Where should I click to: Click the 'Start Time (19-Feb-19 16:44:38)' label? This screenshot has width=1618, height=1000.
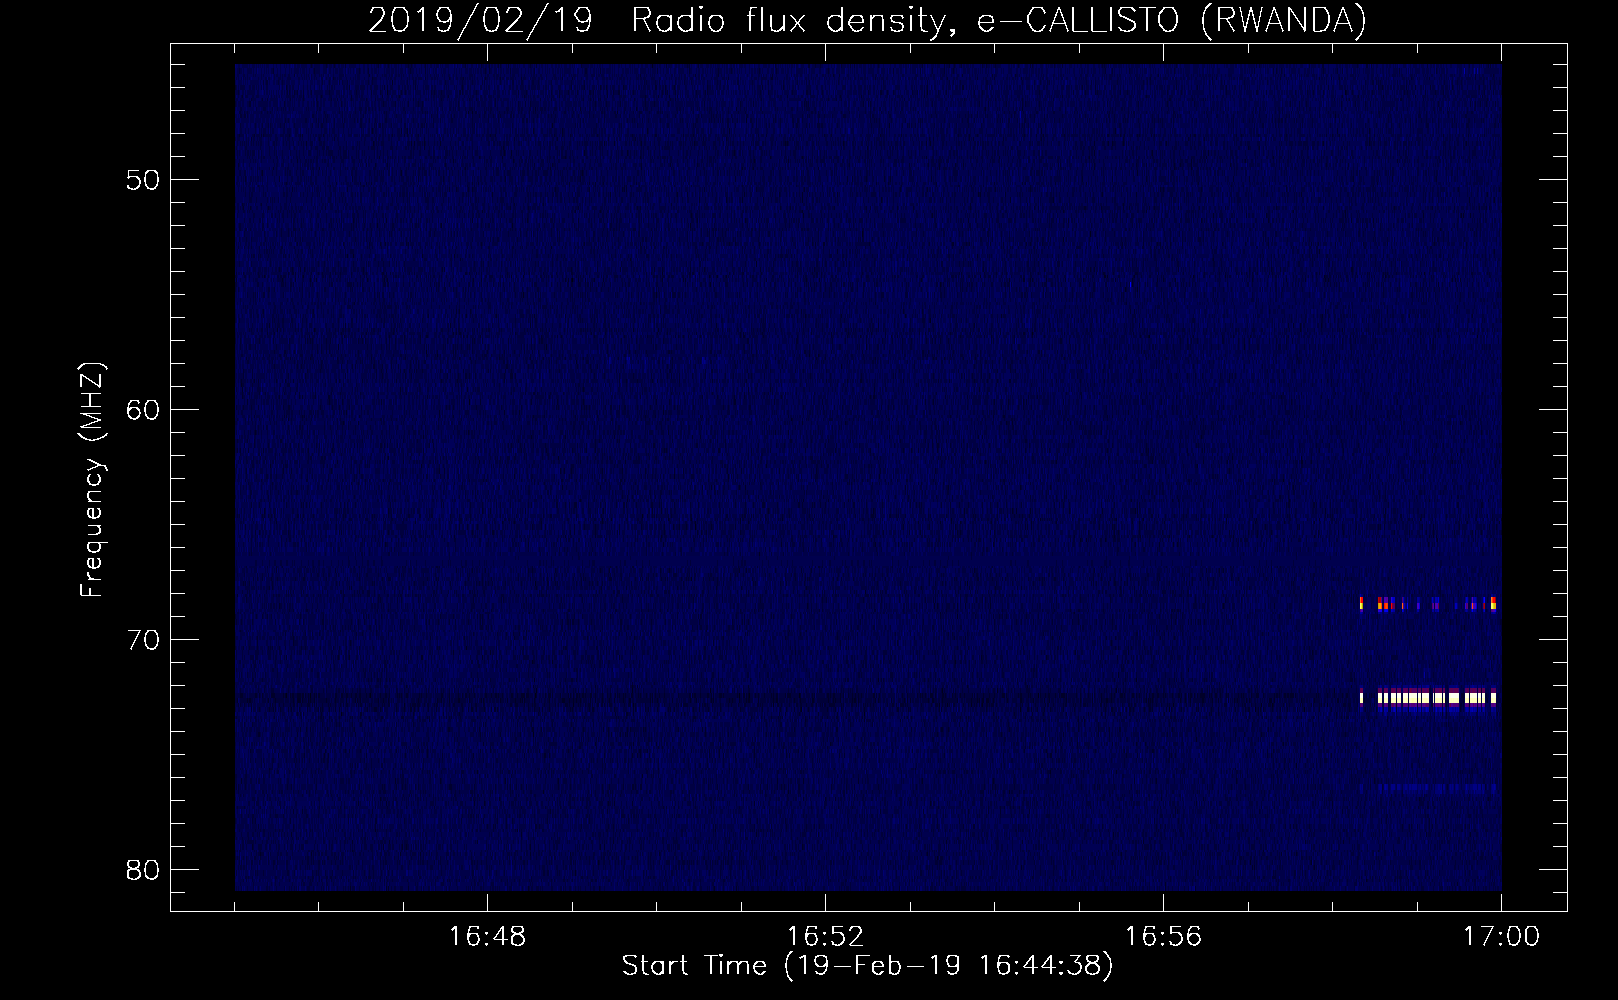(x=867, y=966)
